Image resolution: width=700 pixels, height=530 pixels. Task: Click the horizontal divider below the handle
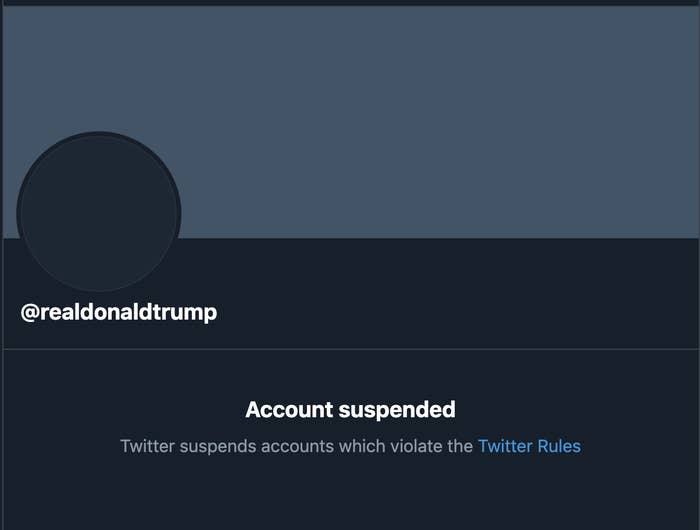[351, 349]
